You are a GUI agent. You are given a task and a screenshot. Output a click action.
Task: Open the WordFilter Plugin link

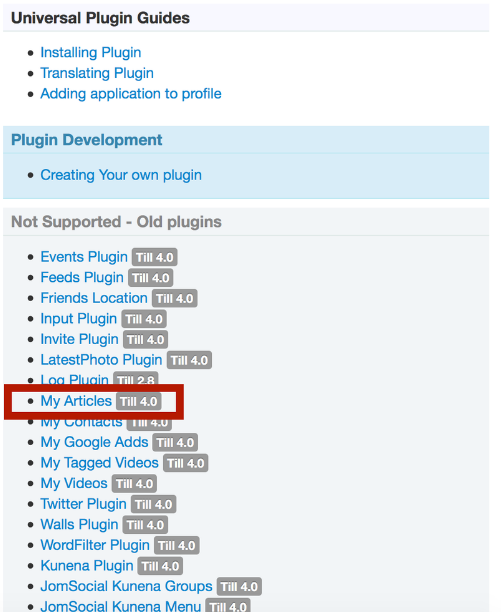[x=95, y=545]
